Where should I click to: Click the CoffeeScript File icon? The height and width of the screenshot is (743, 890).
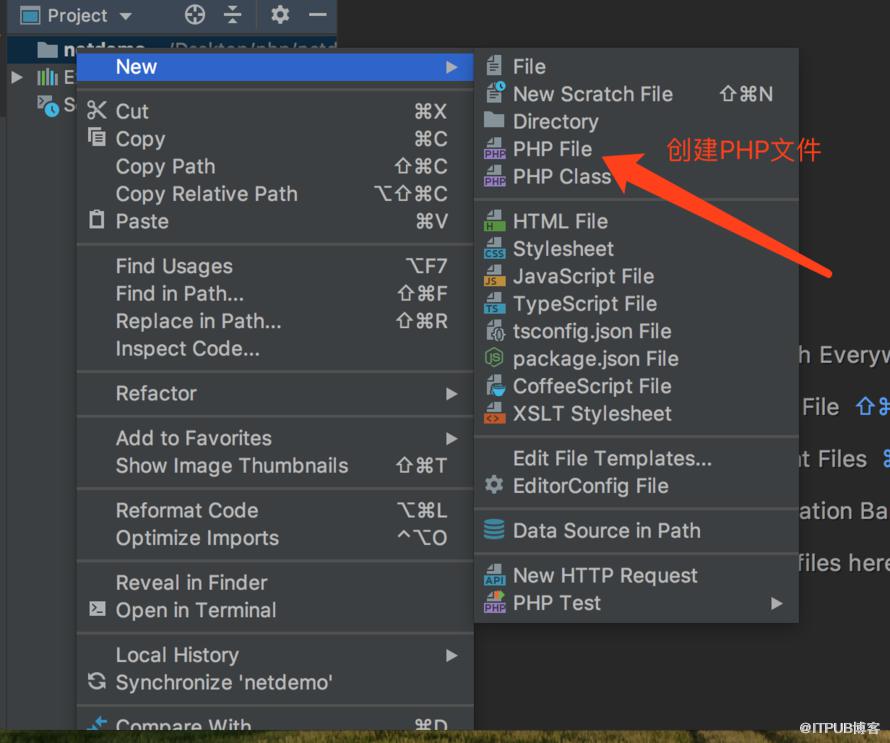pyautogui.click(x=494, y=386)
